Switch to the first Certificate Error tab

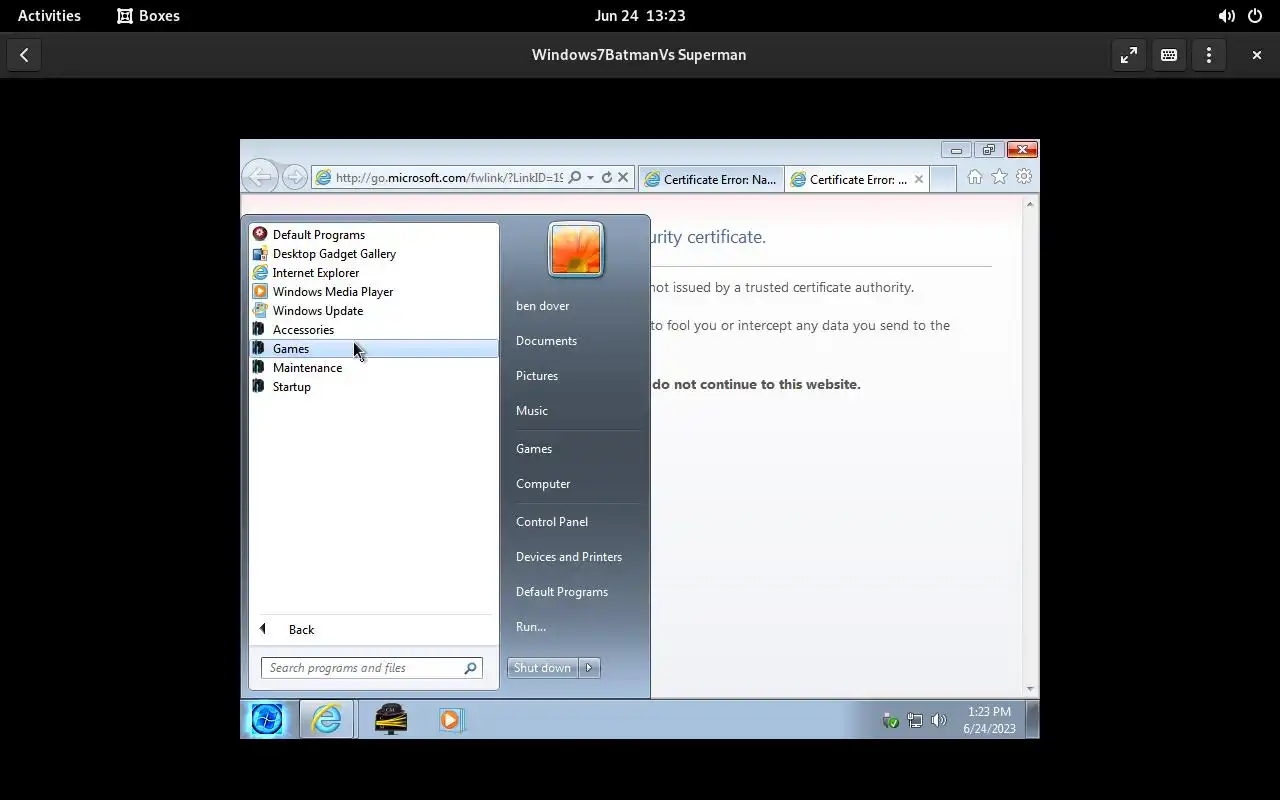pos(711,179)
